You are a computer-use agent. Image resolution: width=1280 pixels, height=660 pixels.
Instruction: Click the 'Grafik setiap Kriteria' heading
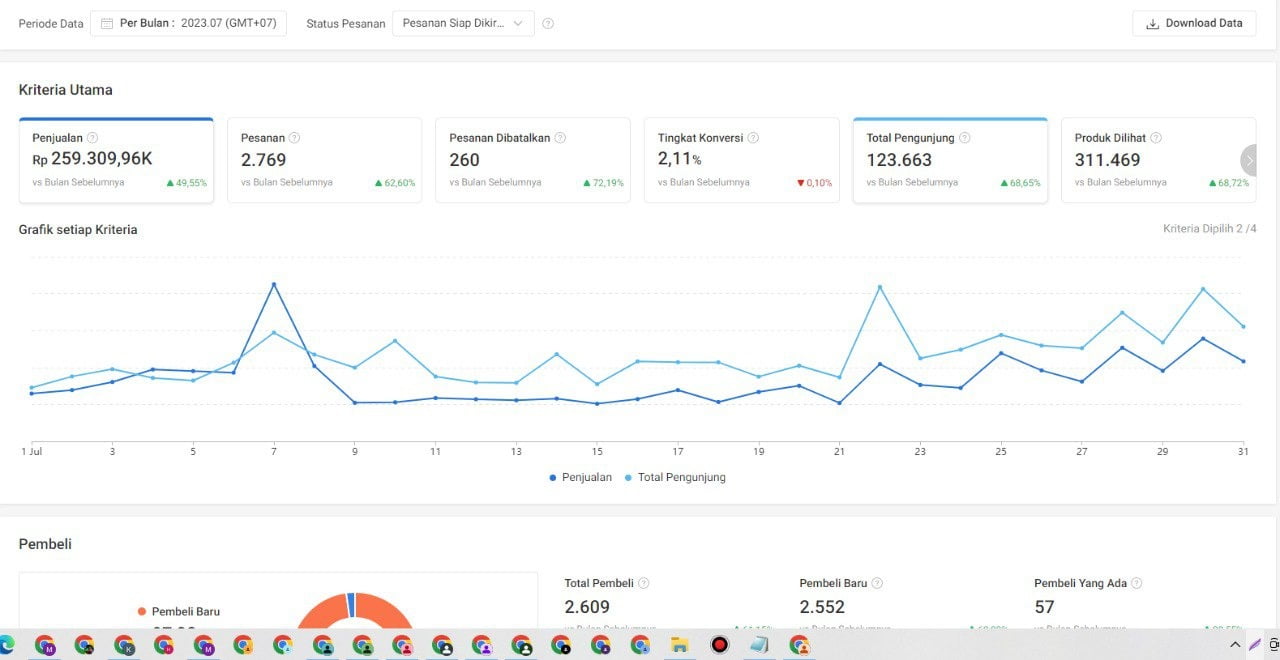(78, 229)
